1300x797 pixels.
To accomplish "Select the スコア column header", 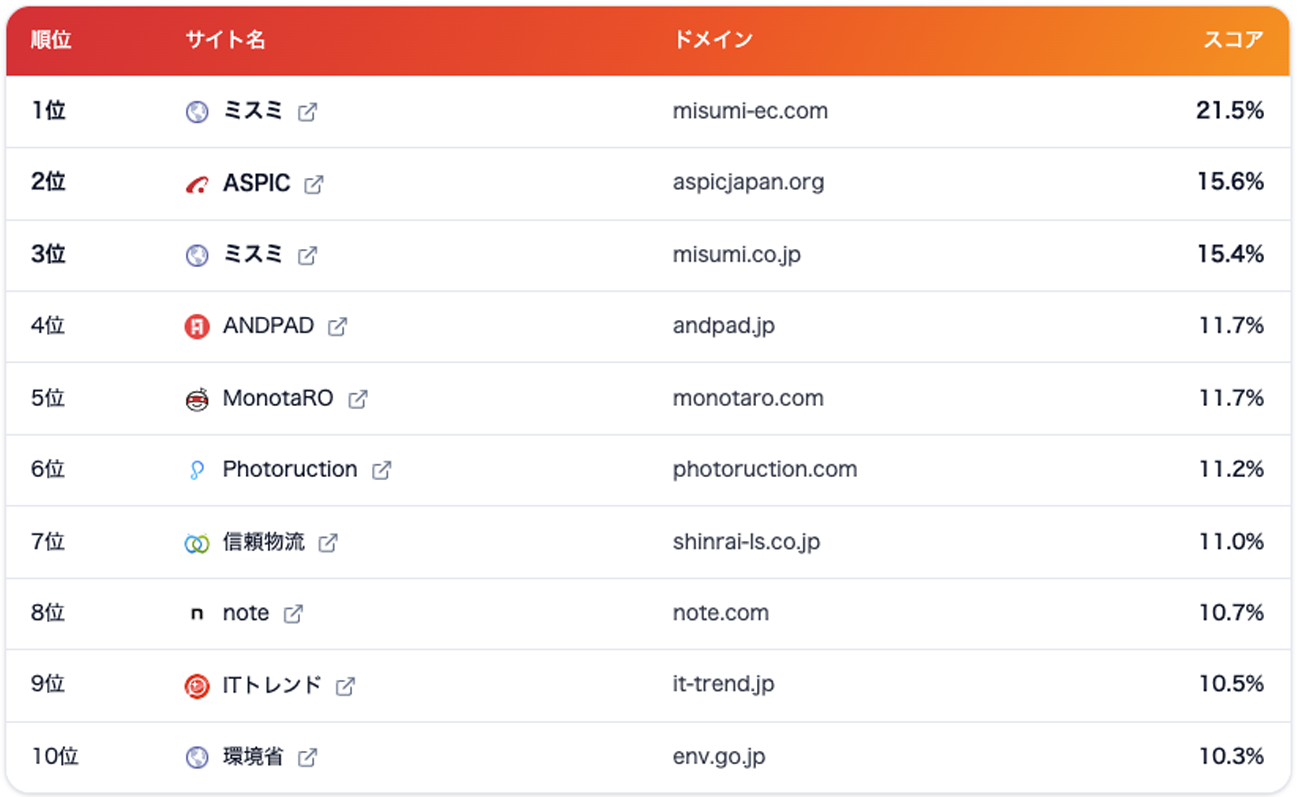I will [1233, 40].
